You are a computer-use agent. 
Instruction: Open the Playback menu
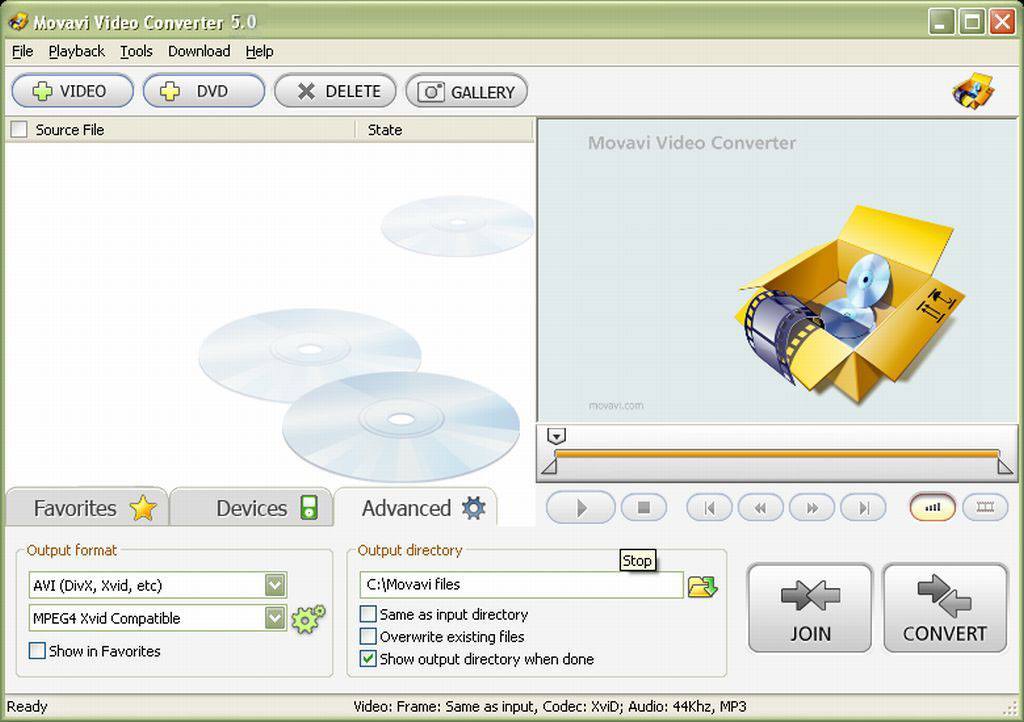coord(77,51)
